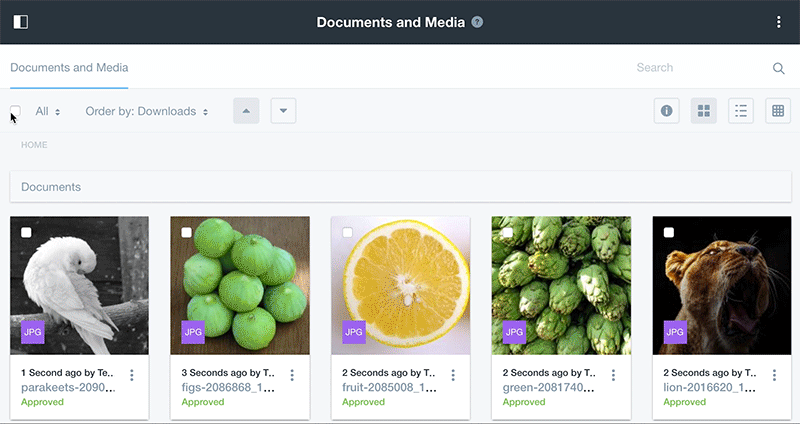
Task: Expand the Order by: Downloads dropdown
Action: click(x=147, y=111)
